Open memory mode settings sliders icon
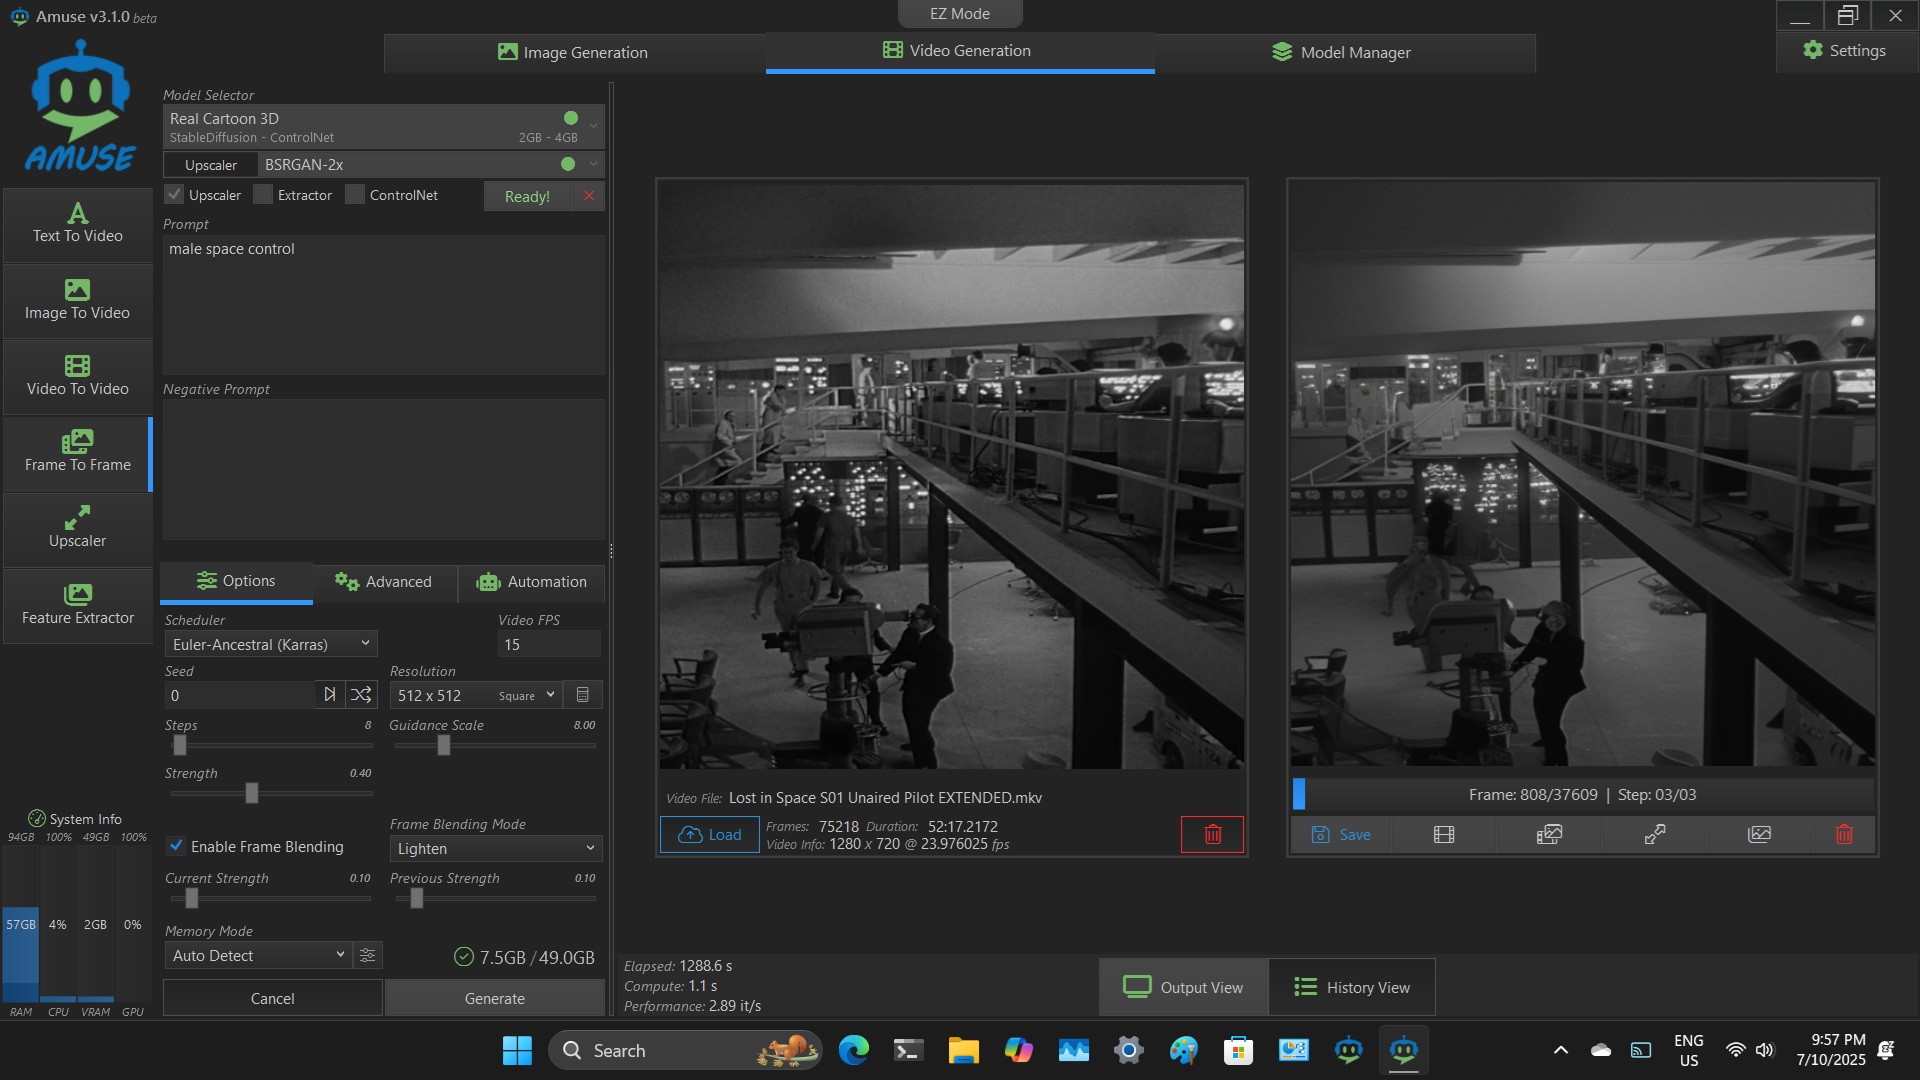 click(x=367, y=955)
